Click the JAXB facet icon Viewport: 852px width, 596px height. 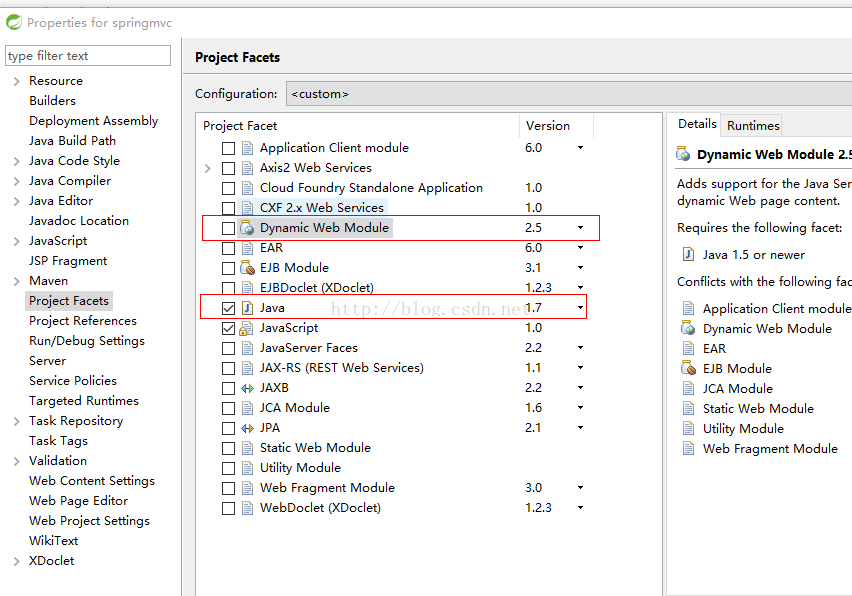click(x=248, y=388)
